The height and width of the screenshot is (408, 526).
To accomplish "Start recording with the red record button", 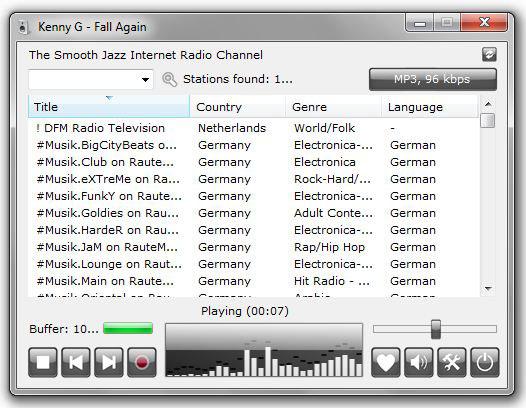I will 142,362.
